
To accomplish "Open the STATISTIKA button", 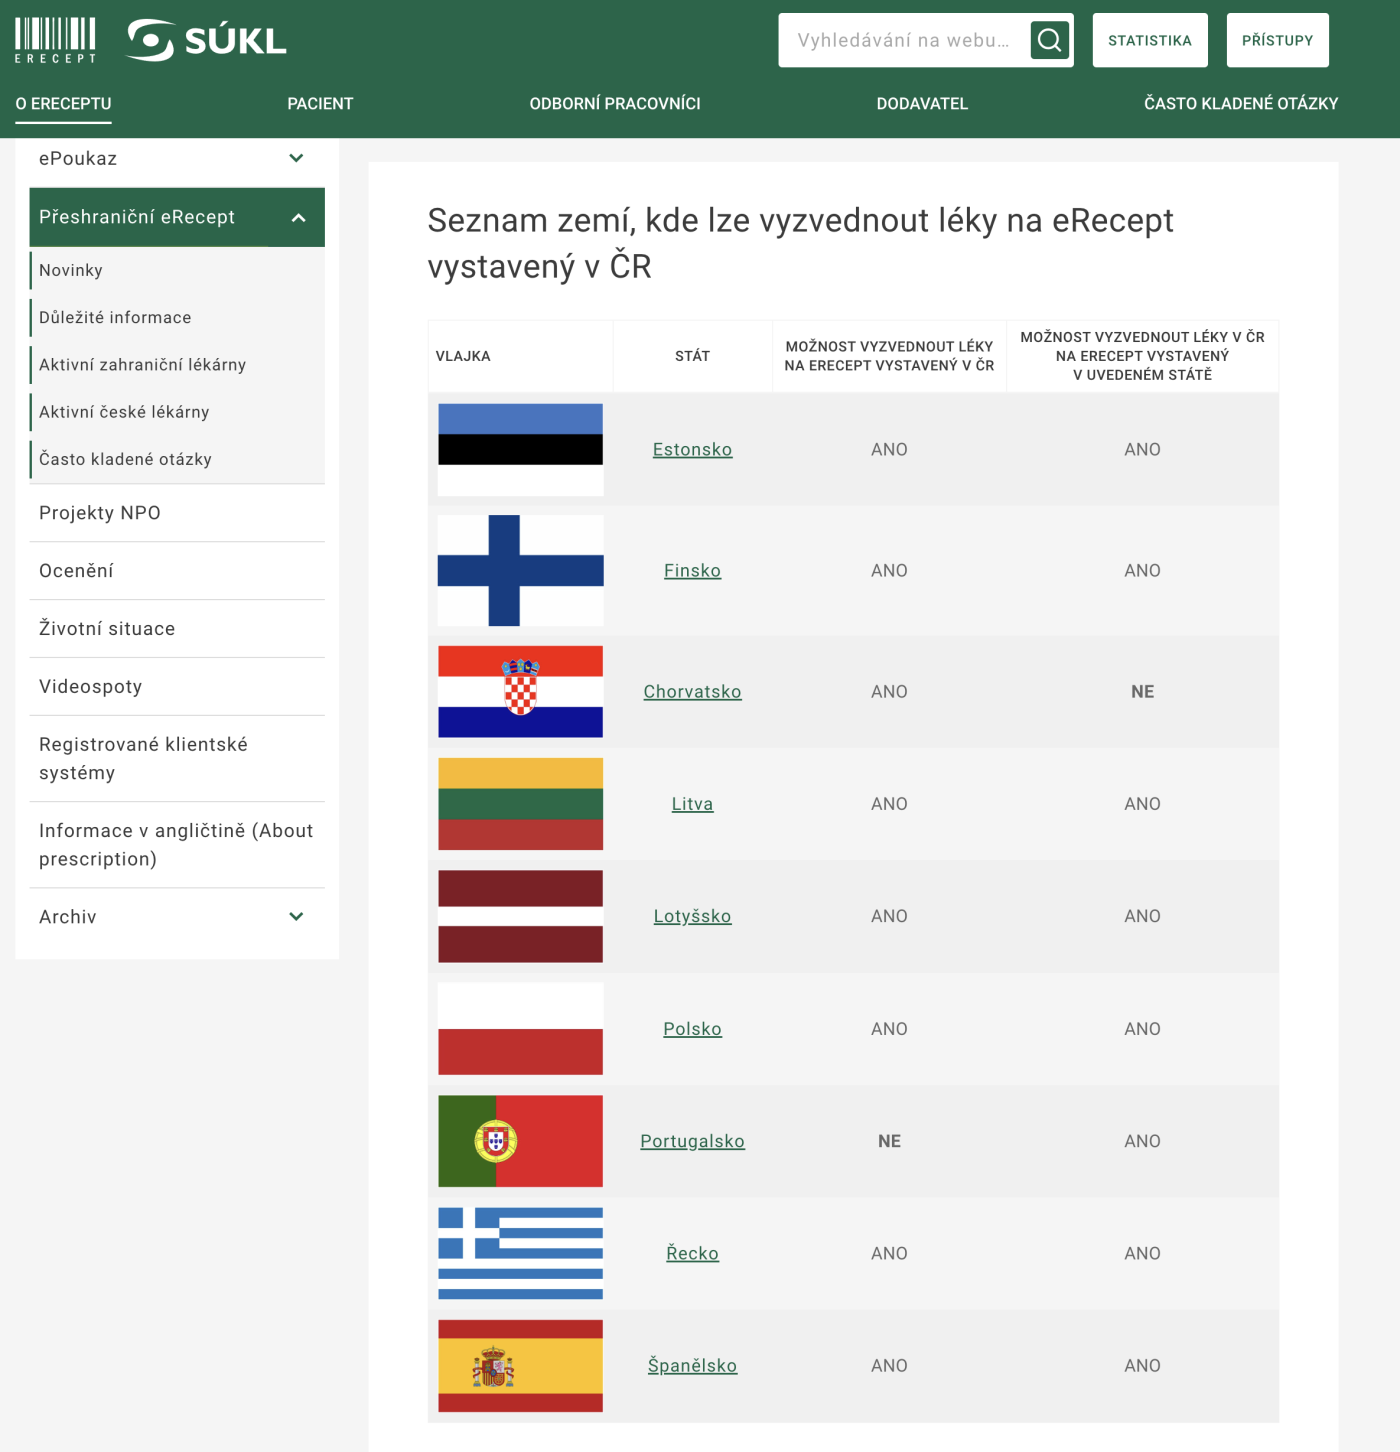I will pyautogui.click(x=1150, y=40).
